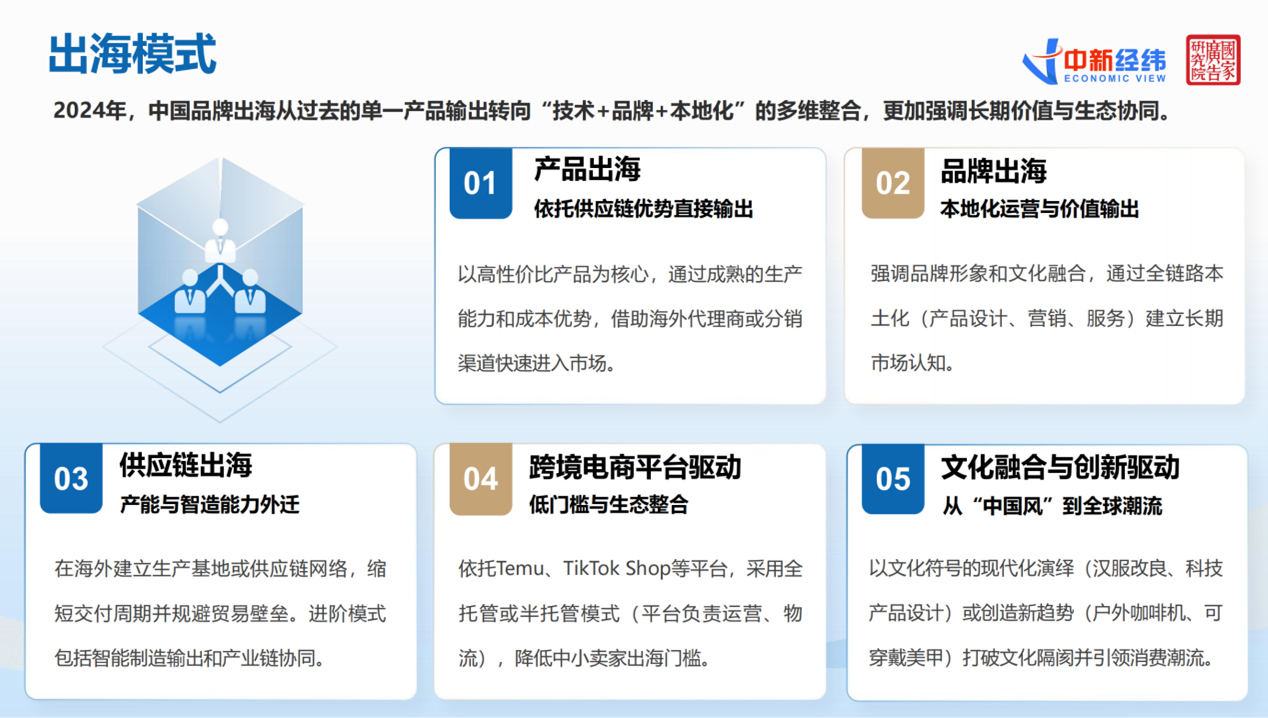Click the 低门槛与生态整合 subtitle
The height and width of the screenshot is (718, 1268).
(608, 504)
